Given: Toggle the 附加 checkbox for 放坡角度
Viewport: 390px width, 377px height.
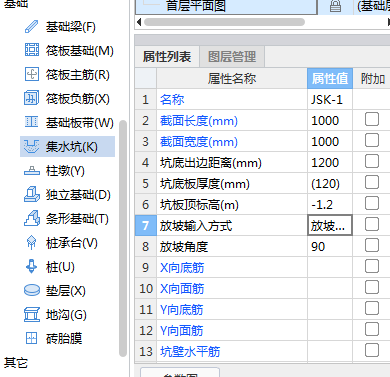Looking at the screenshot, I should (x=372, y=245).
